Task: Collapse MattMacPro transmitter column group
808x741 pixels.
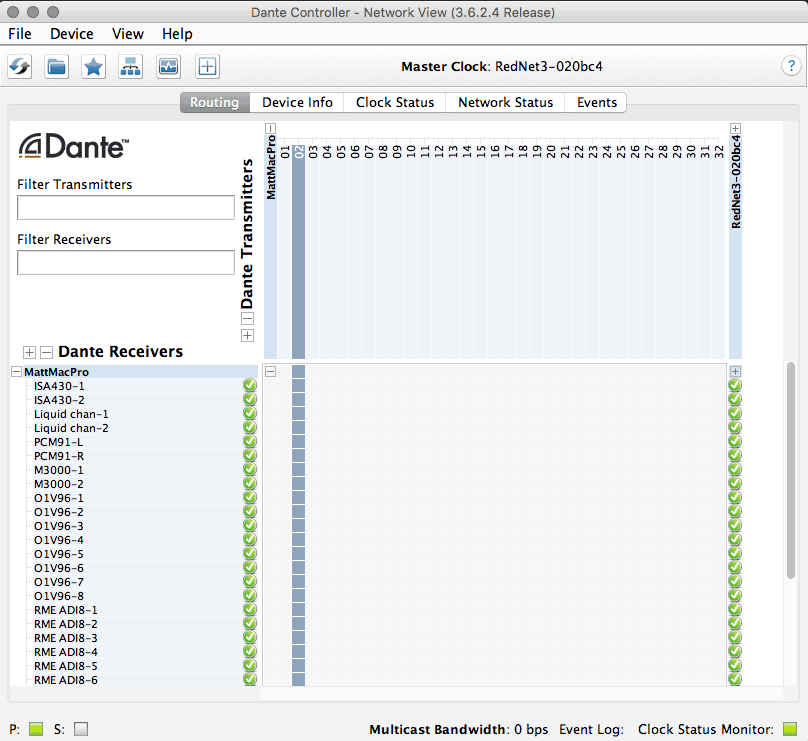Action: [271, 128]
